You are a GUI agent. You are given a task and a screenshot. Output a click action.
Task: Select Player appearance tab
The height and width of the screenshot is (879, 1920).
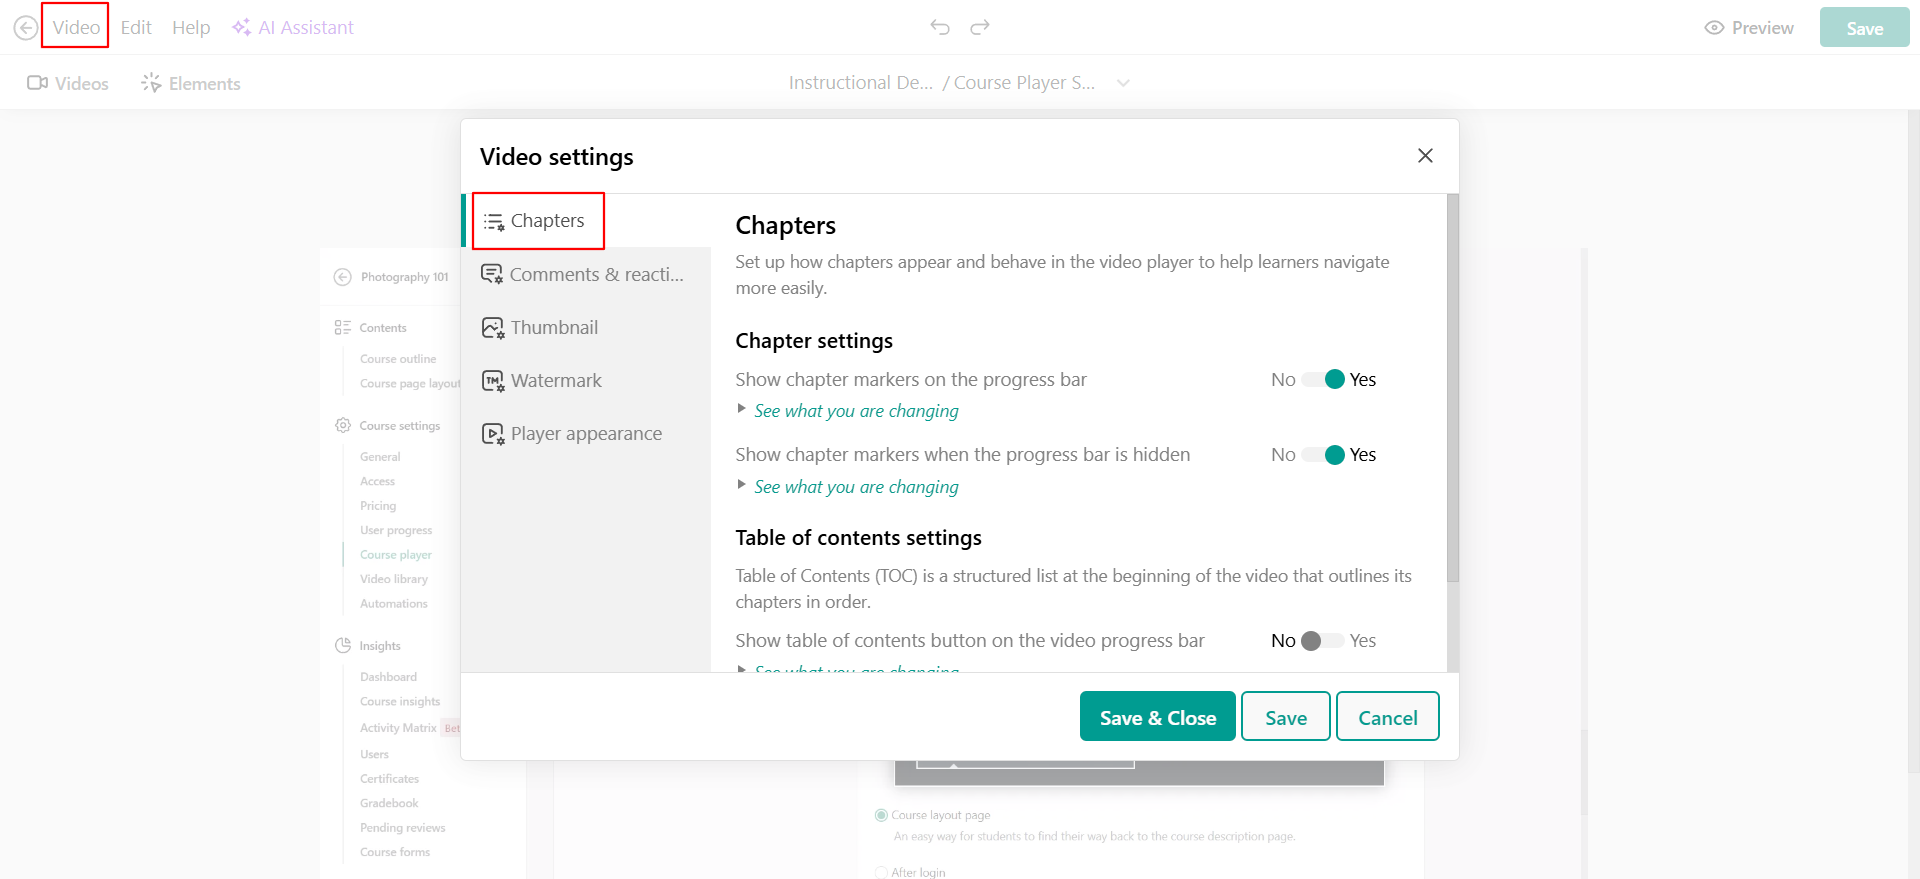click(x=586, y=433)
